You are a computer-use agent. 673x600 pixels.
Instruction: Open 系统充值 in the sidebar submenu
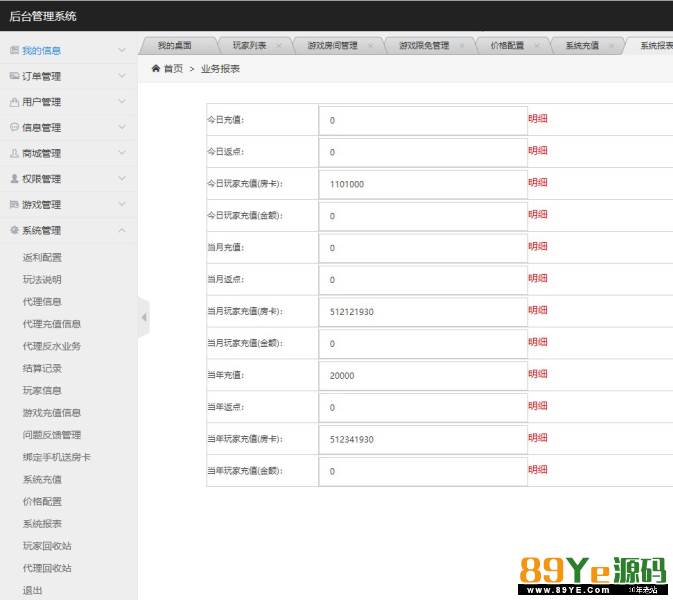click(42, 479)
